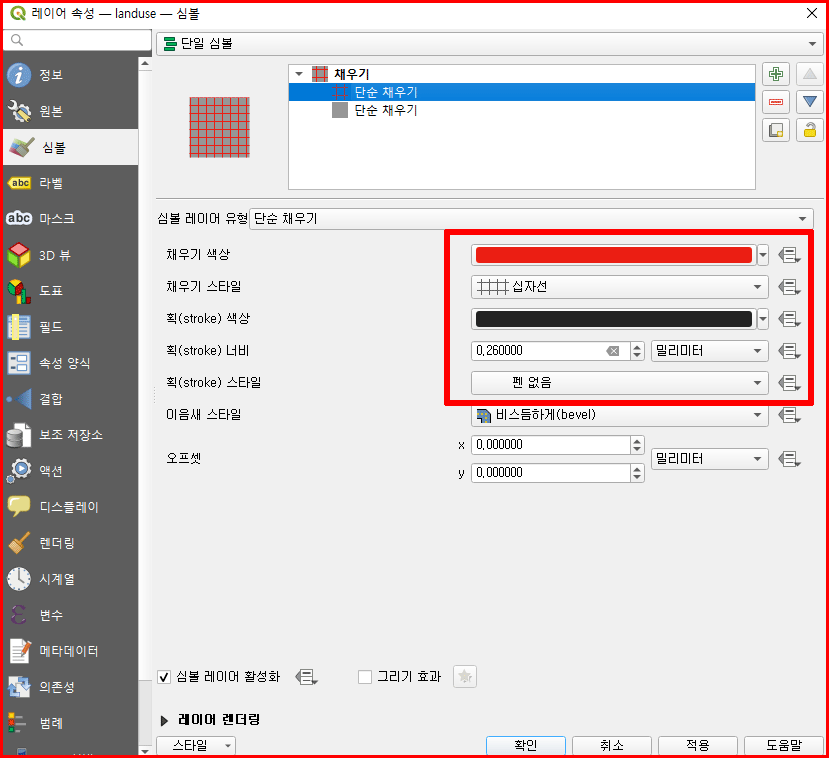This screenshot has height=758, width=829.
Task: Focus the offset x value field
Action: pos(550,445)
